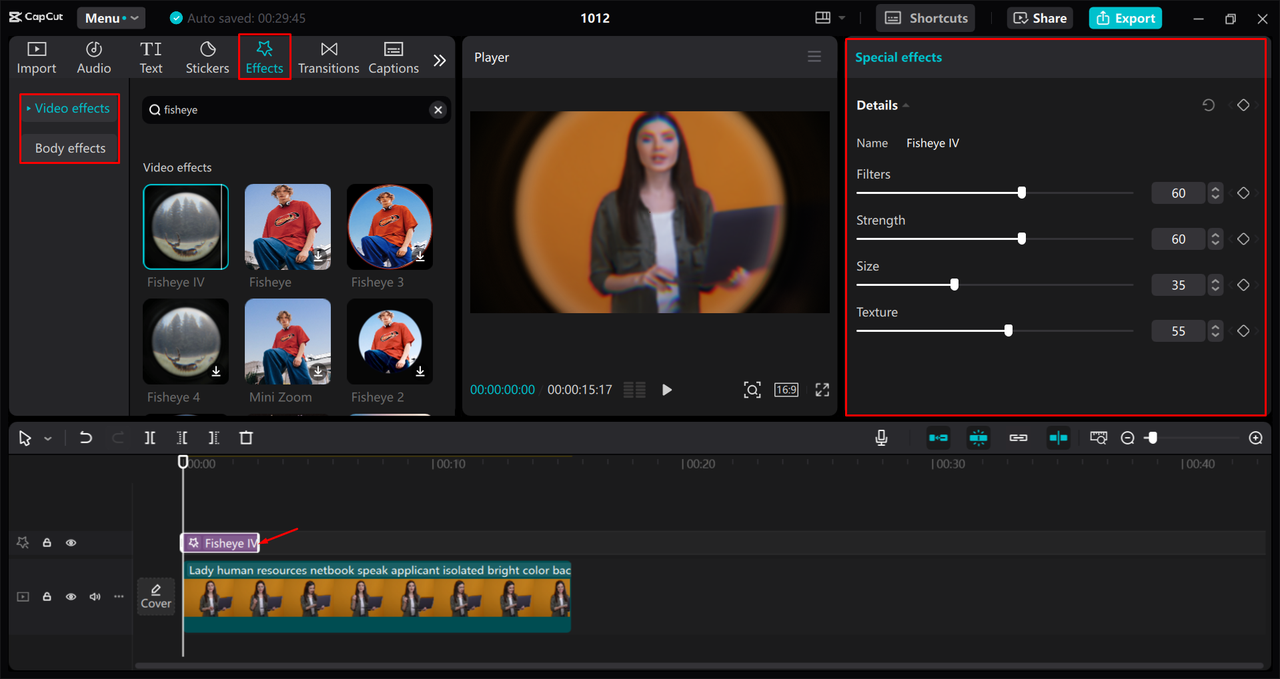The width and height of the screenshot is (1280, 679).
Task: Switch to the Text tab
Action: coord(151,58)
